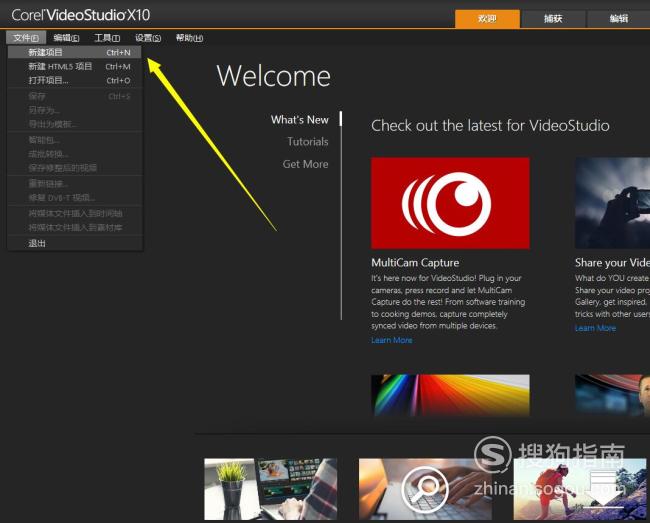Viewport: 650px width, 523px height.
Task: Select the Tutorials section
Action: point(308,142)
